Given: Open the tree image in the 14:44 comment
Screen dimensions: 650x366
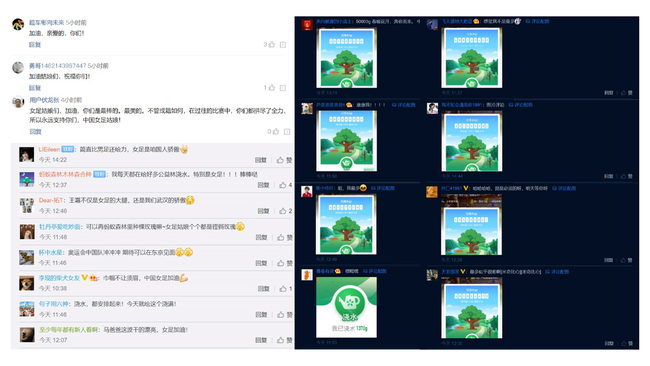Looking at the screenshot, I should click(472, 141).
